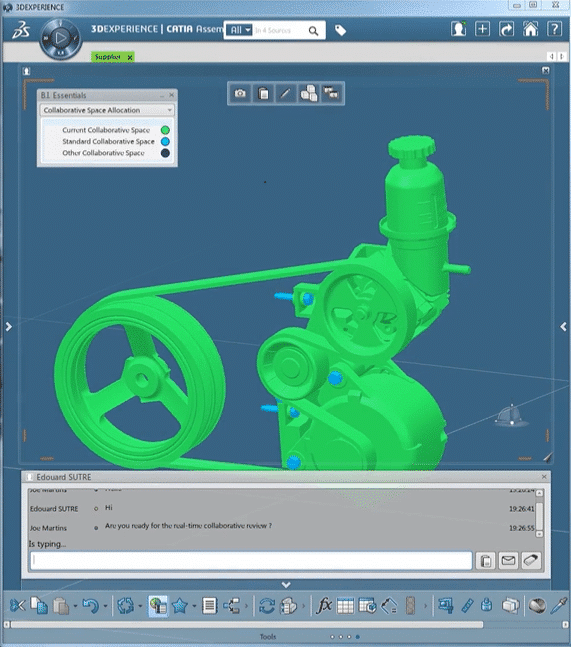Click the chat clipboard paste button

(x=486, y=561)
